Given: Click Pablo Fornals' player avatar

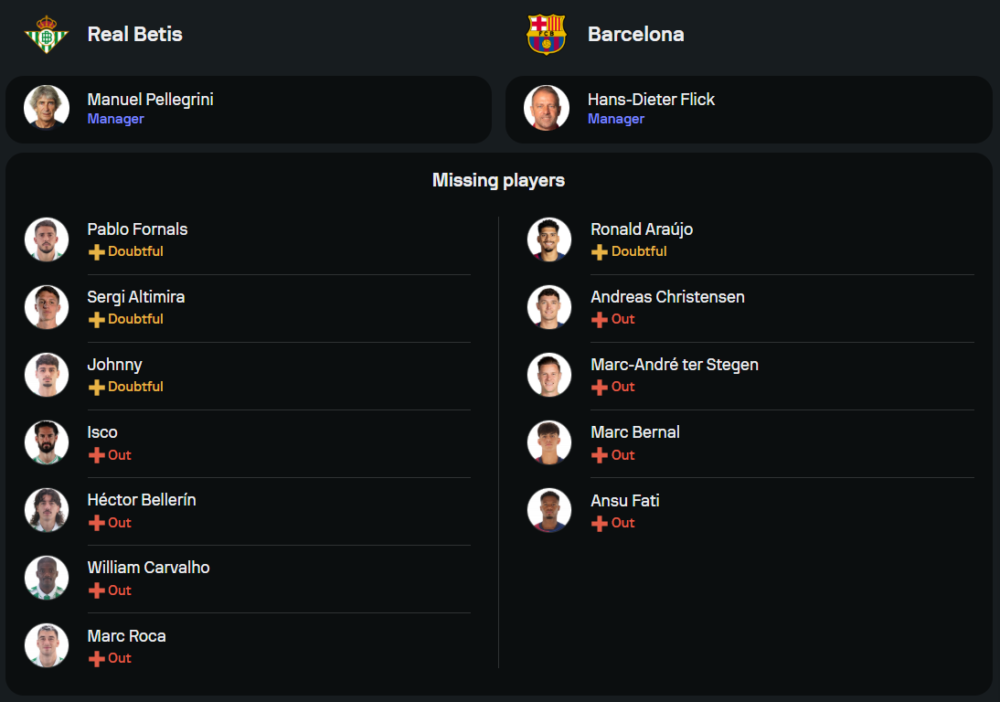Looking at the screenshot, I should [x=46, y=240].
